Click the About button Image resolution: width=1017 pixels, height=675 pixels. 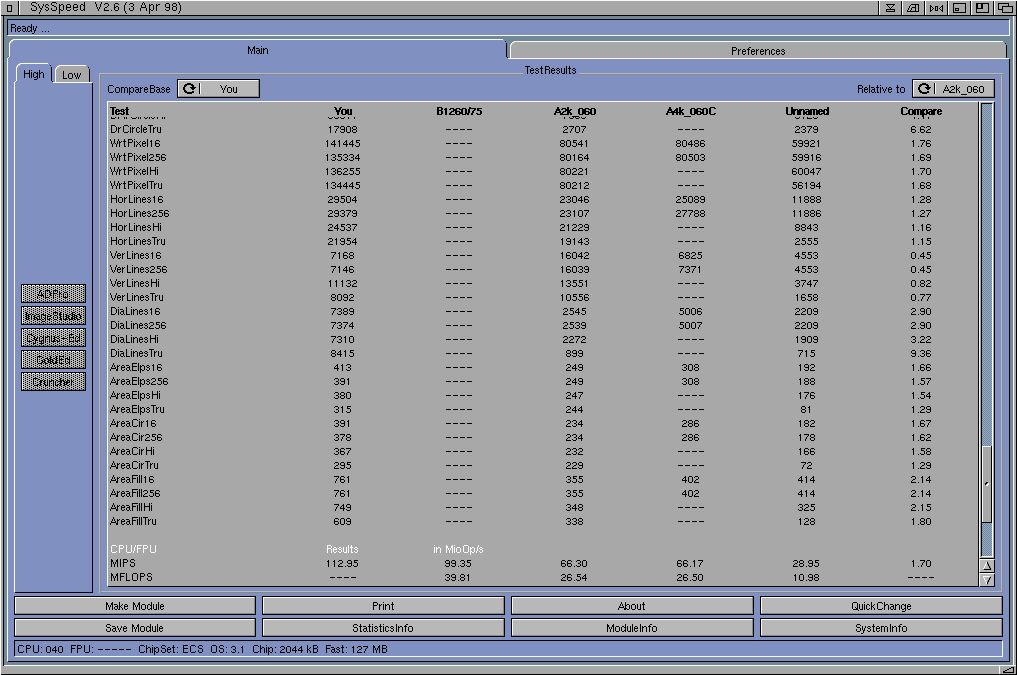632,606
